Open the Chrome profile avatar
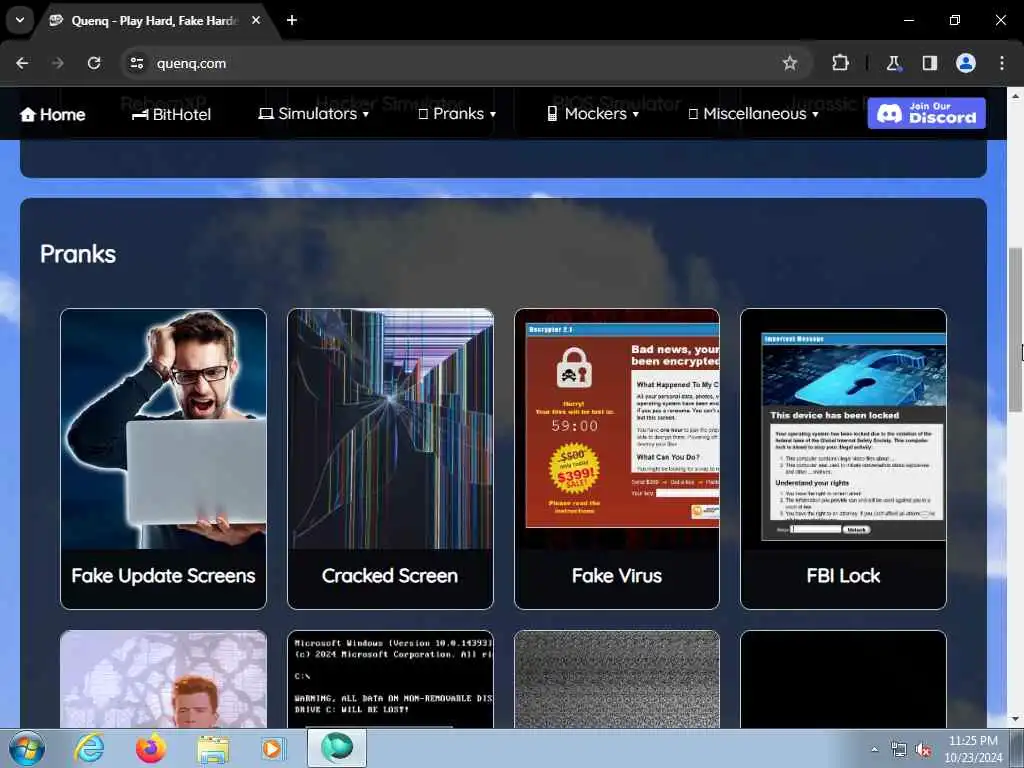This screenshot has width=1024, height=768. pyautogui.click(x=966, y=63)
